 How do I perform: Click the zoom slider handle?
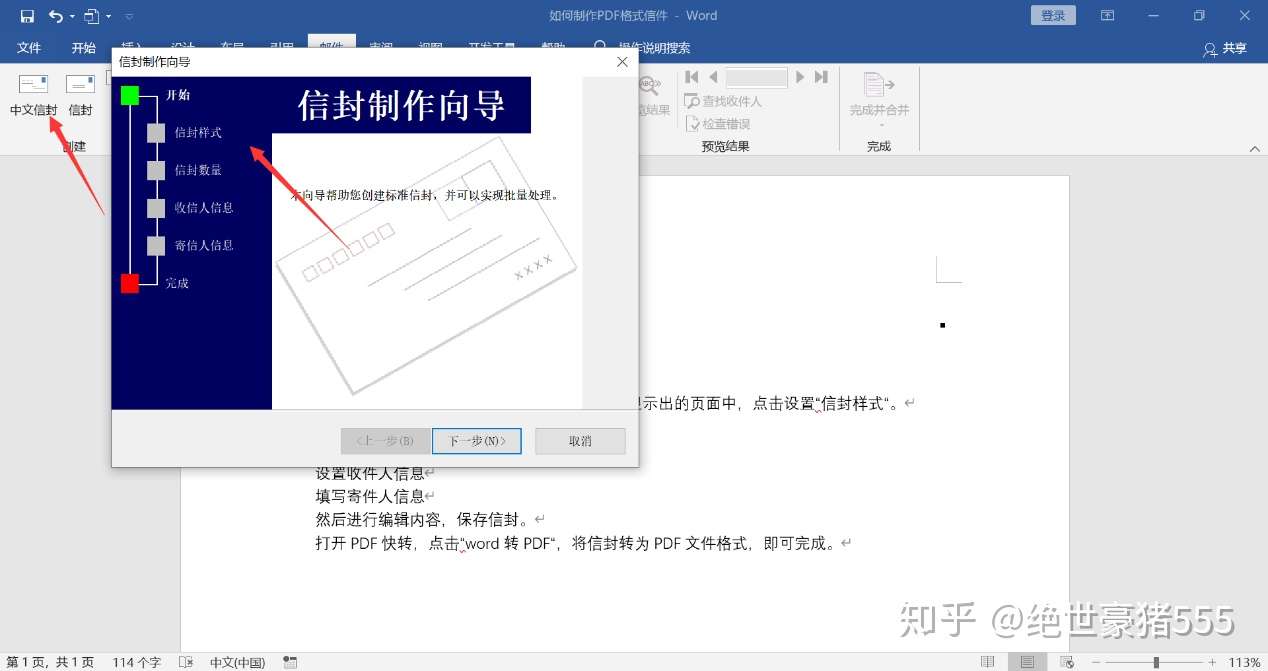[1156, 662]
